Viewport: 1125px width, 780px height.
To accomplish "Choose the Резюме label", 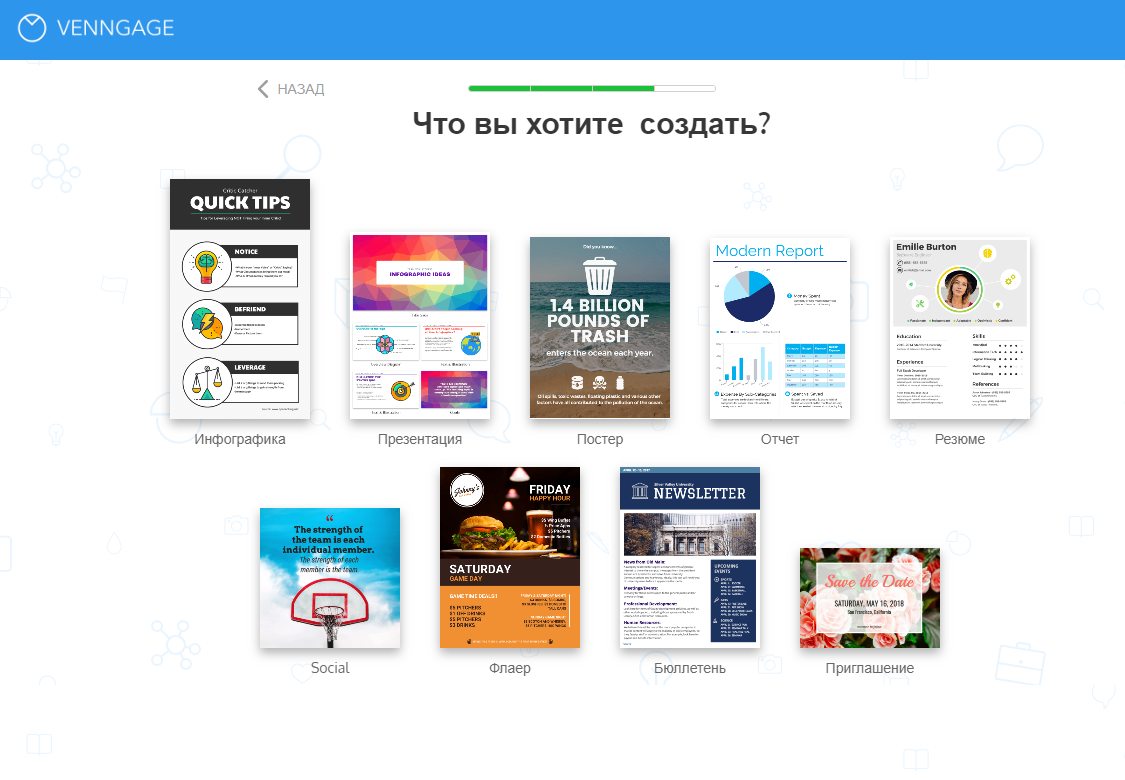I will tap(960, 439).
